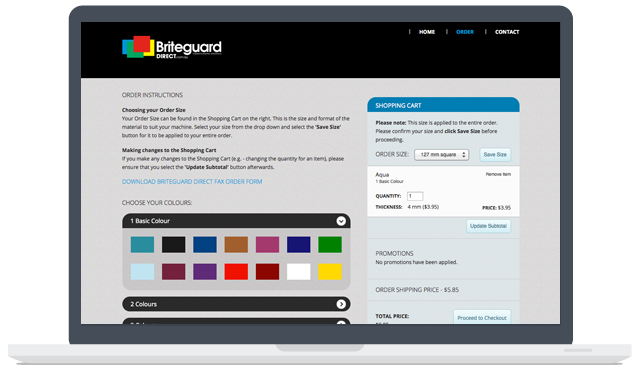Pick the black colour swatch

173,245
